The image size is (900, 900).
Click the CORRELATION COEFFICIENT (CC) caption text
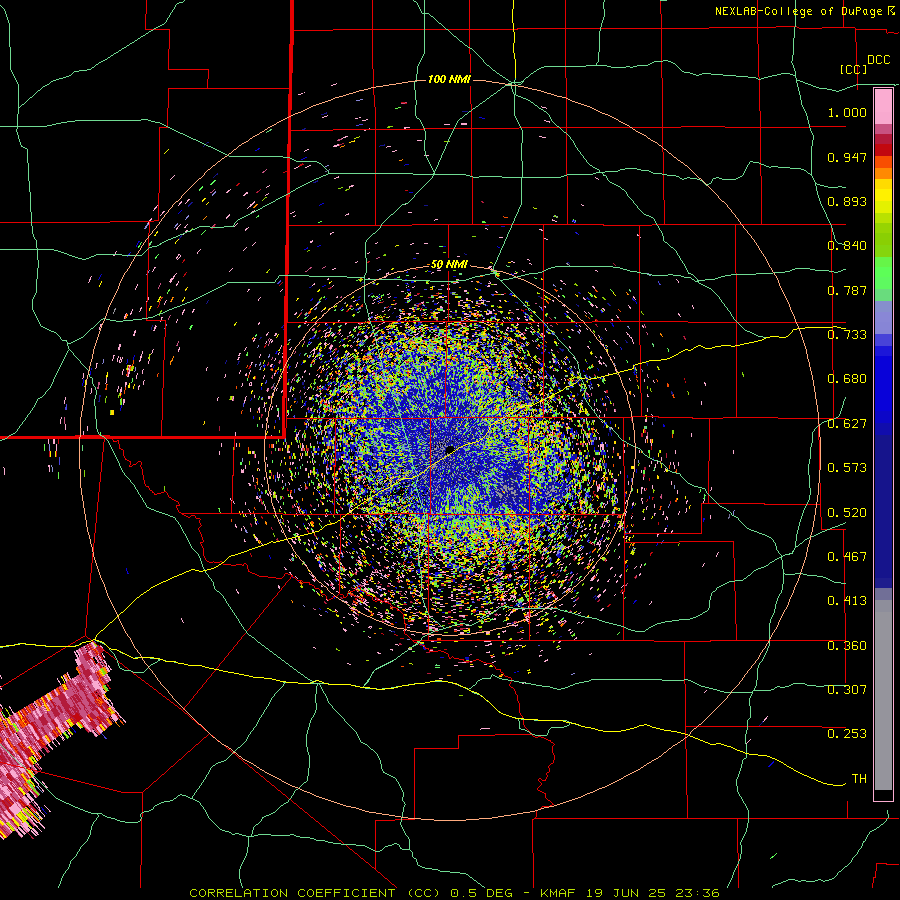[314, 893]
